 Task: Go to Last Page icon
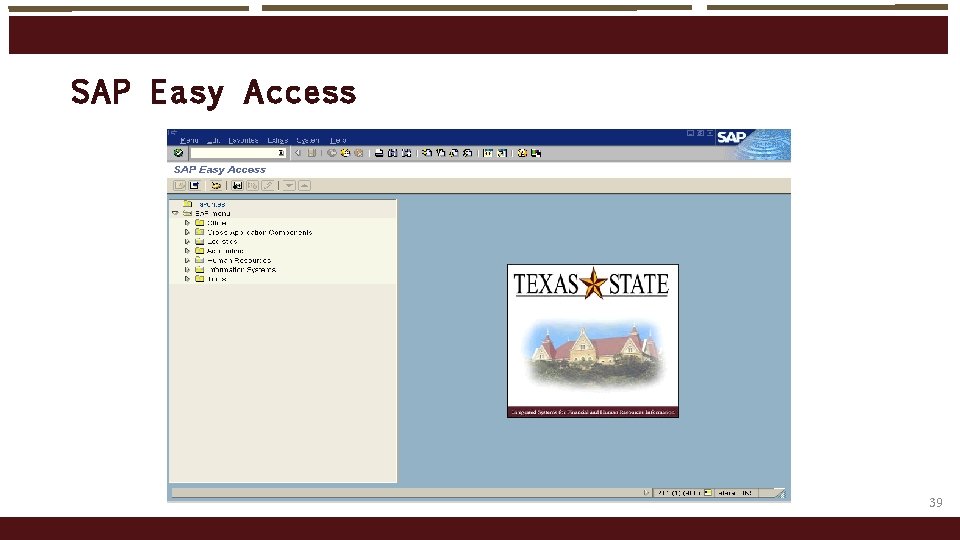click(x=468, y=153)
